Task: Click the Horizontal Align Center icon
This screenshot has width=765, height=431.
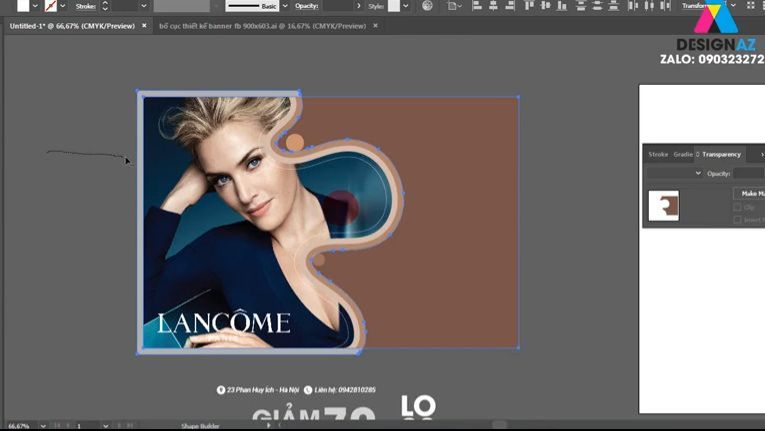Action: click(493, 6)
